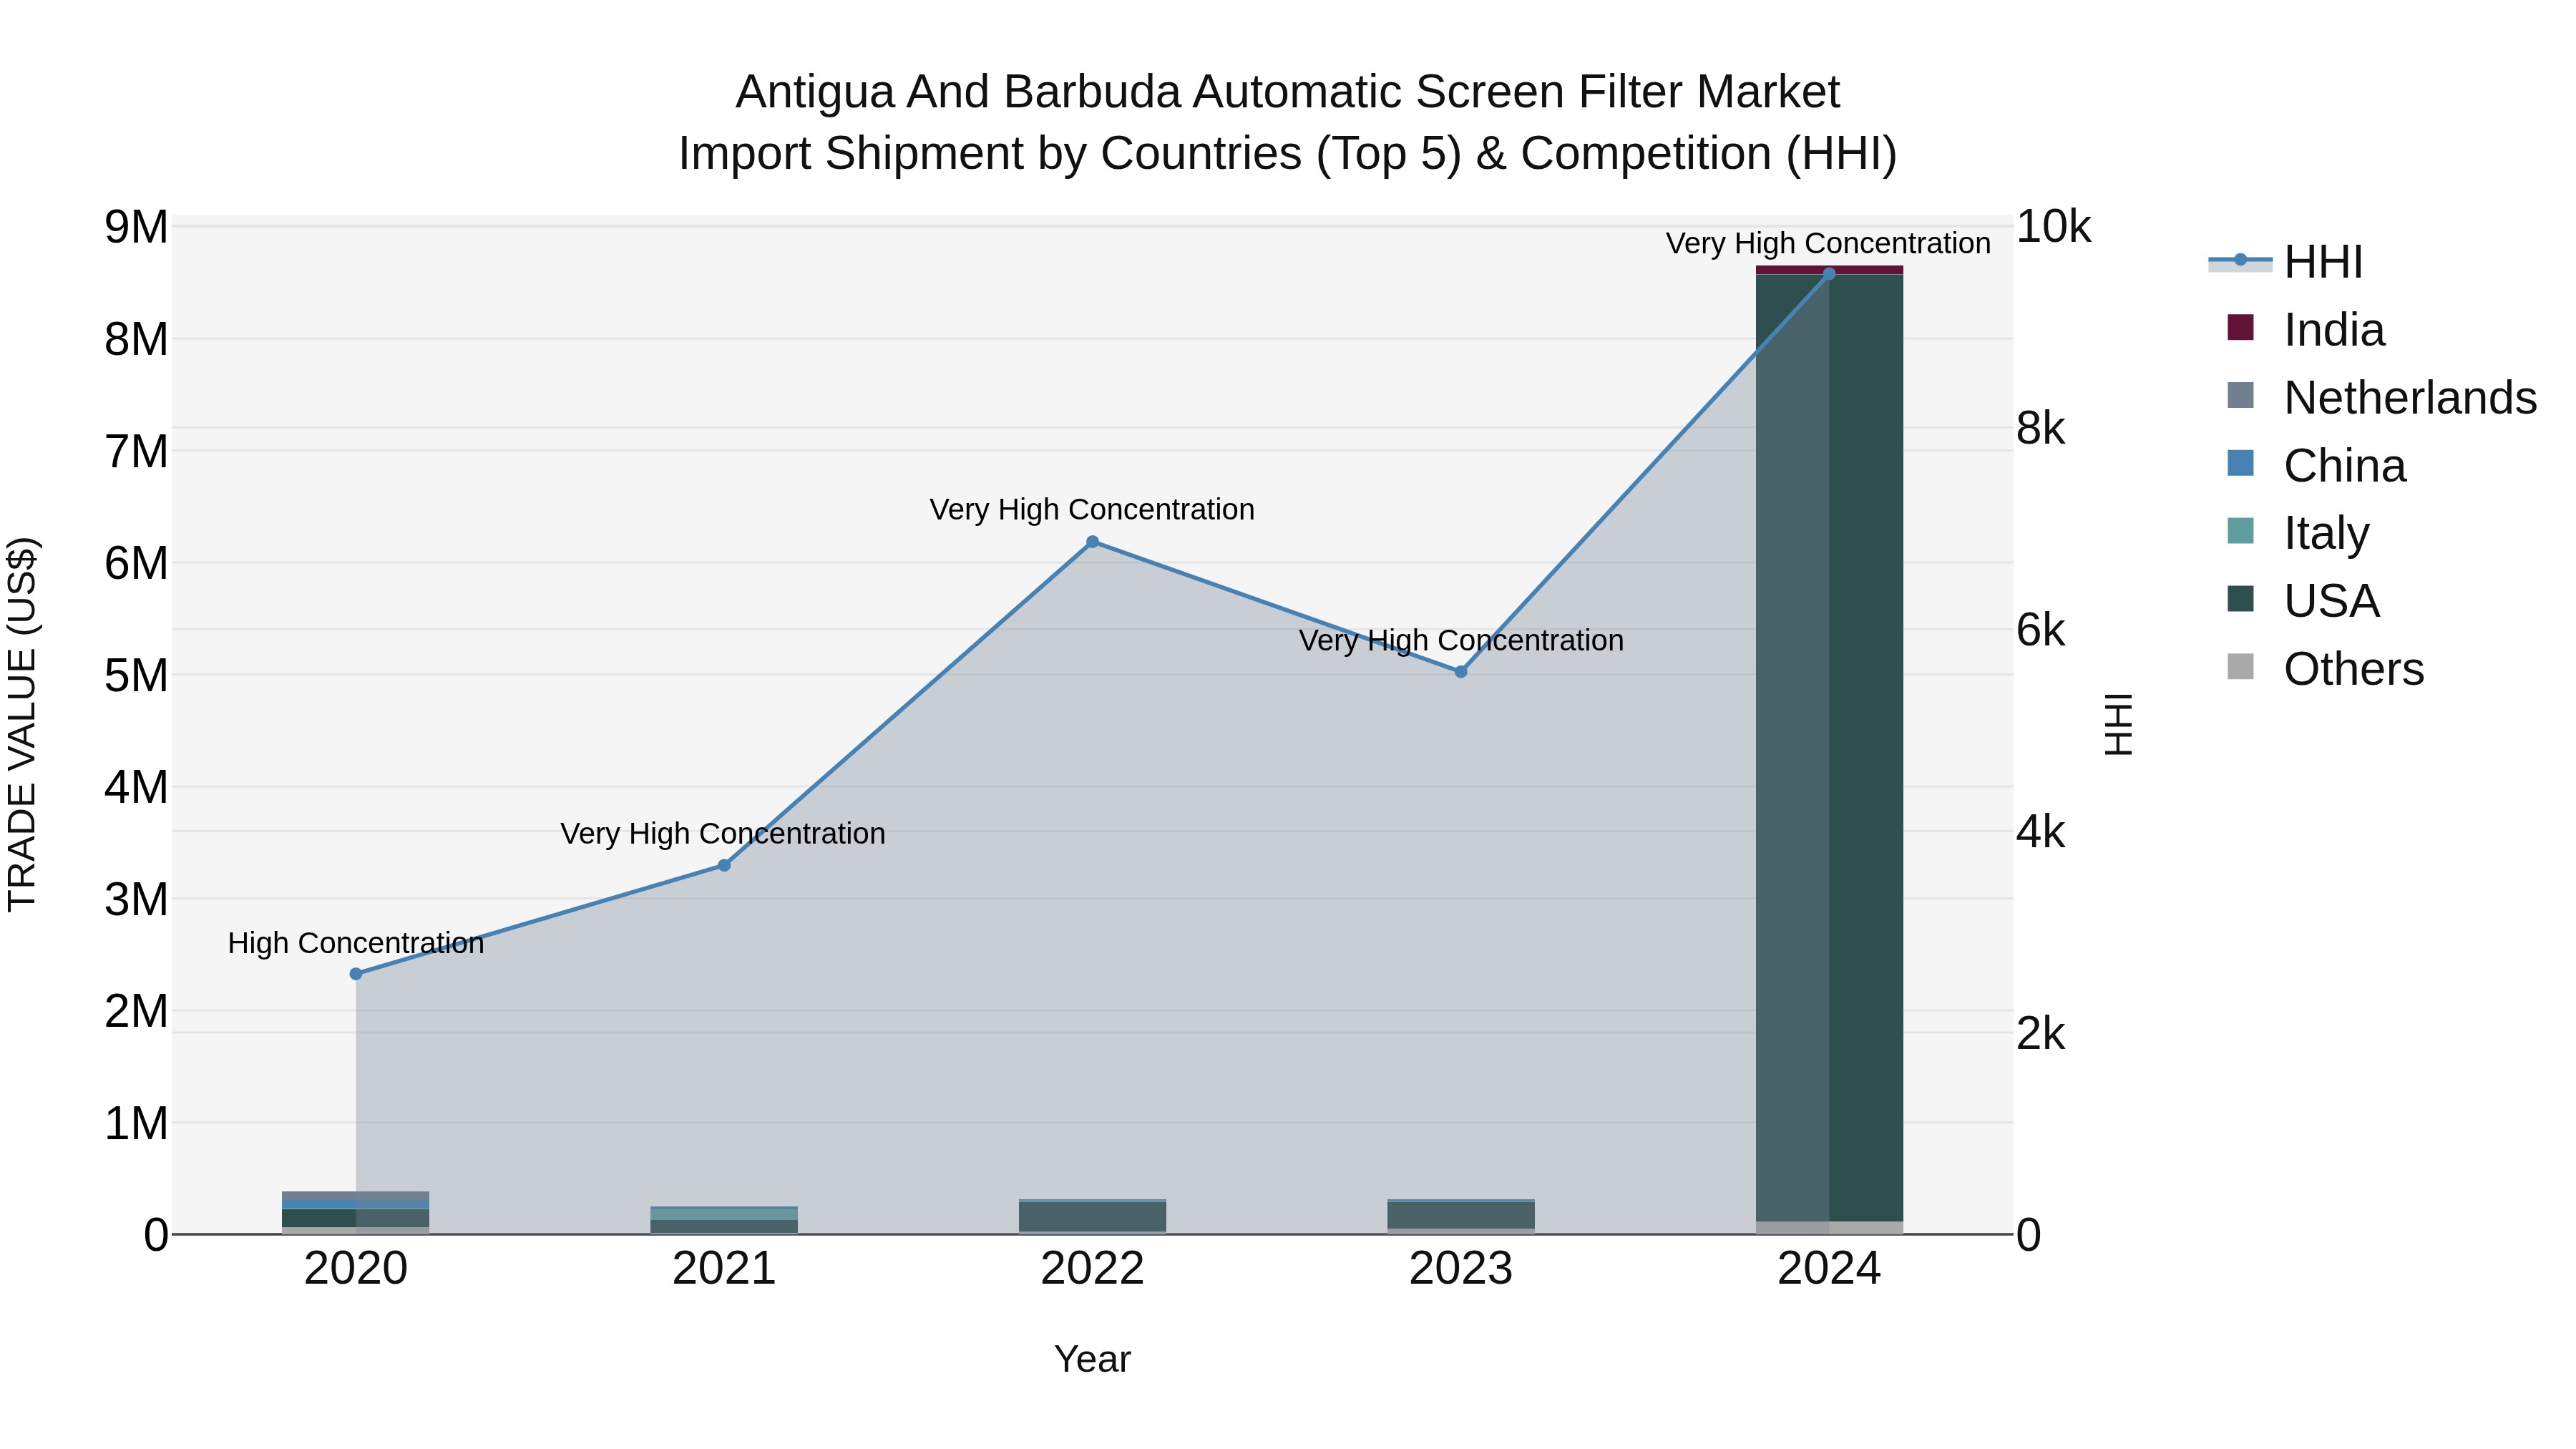Click the Italy teal legend swatch

click(2241, 531)
